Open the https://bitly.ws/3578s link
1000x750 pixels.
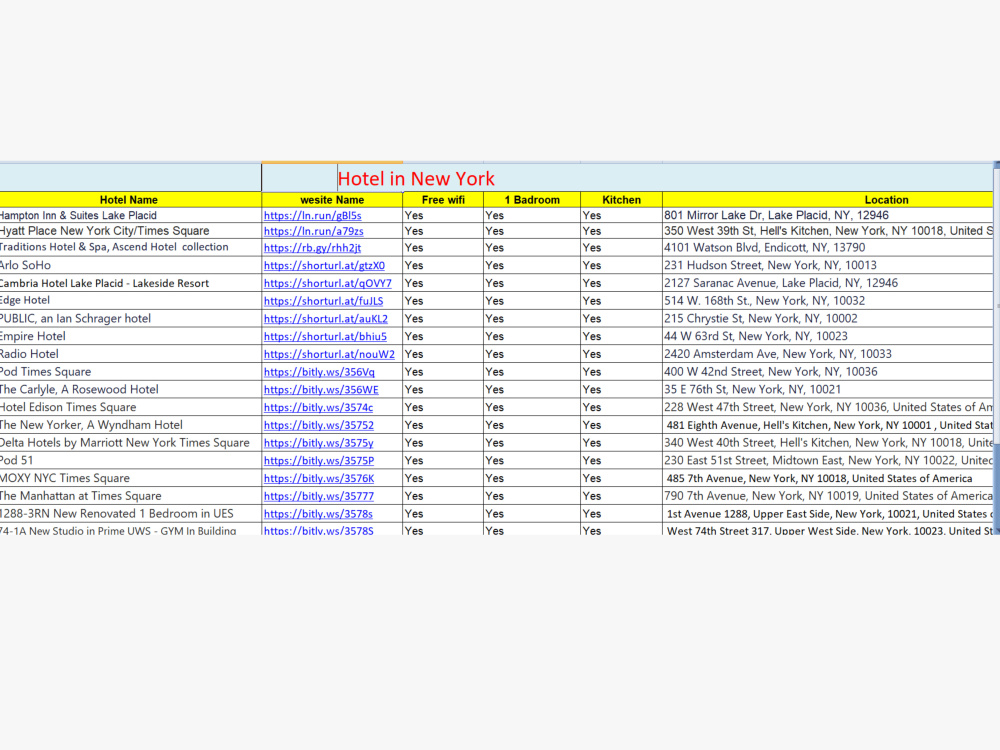coord(318,514)
